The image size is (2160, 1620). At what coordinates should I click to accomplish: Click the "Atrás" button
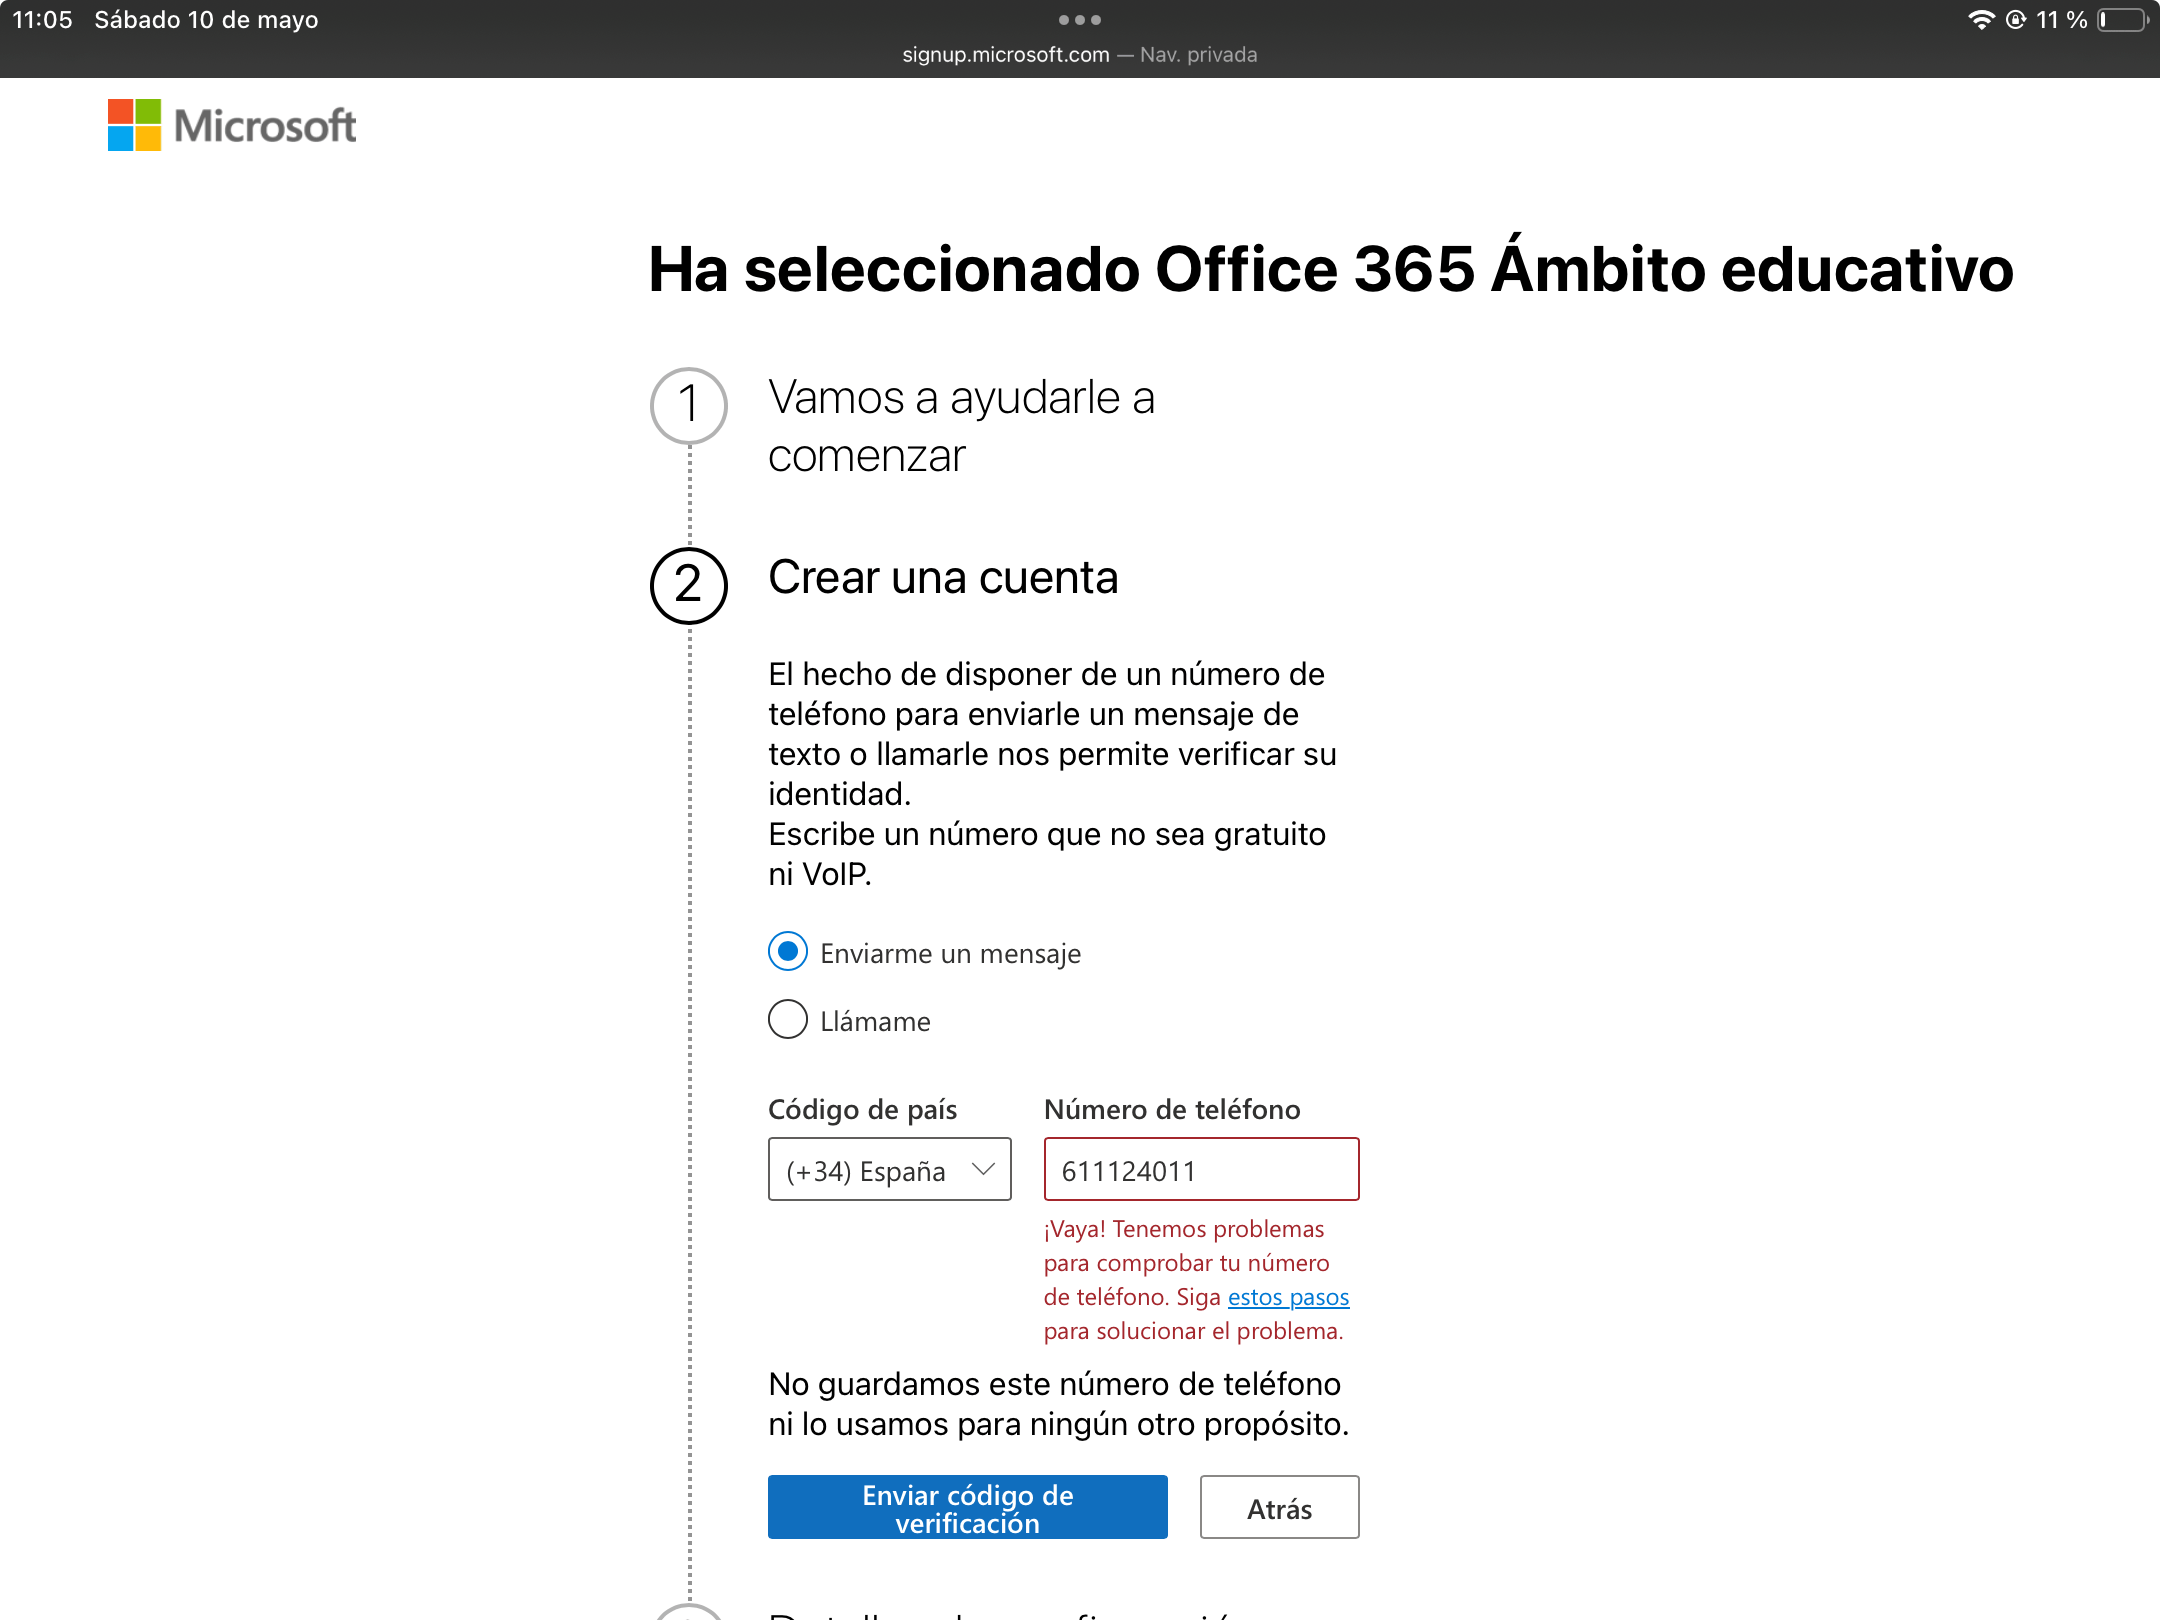coord(1278,1507)
